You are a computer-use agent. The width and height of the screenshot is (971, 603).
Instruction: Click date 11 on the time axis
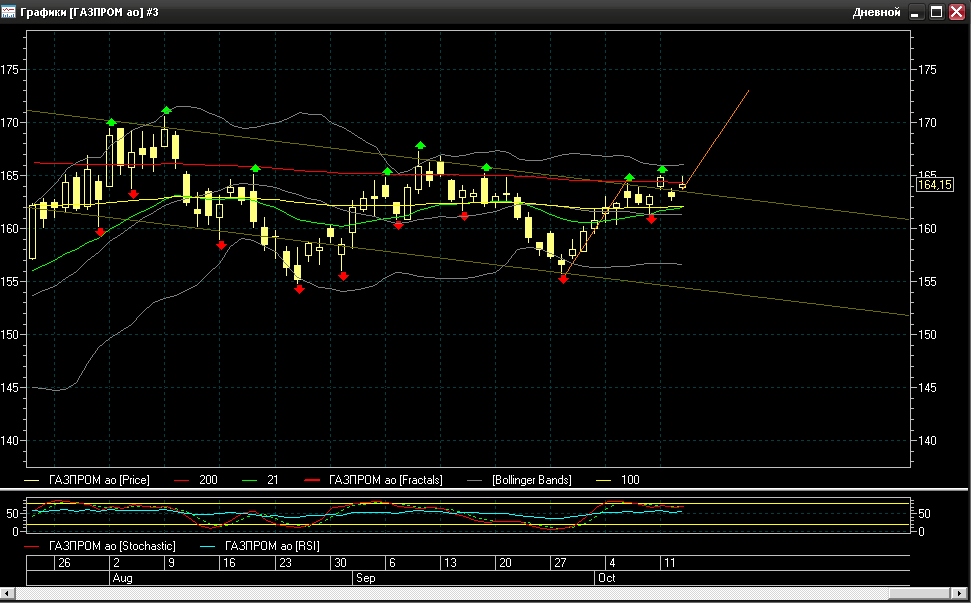pos(669,563)
